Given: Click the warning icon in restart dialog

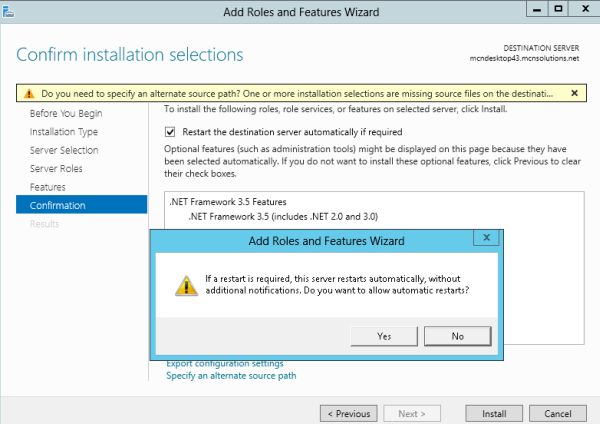Looking at the screenshot, I should [186, 285].
